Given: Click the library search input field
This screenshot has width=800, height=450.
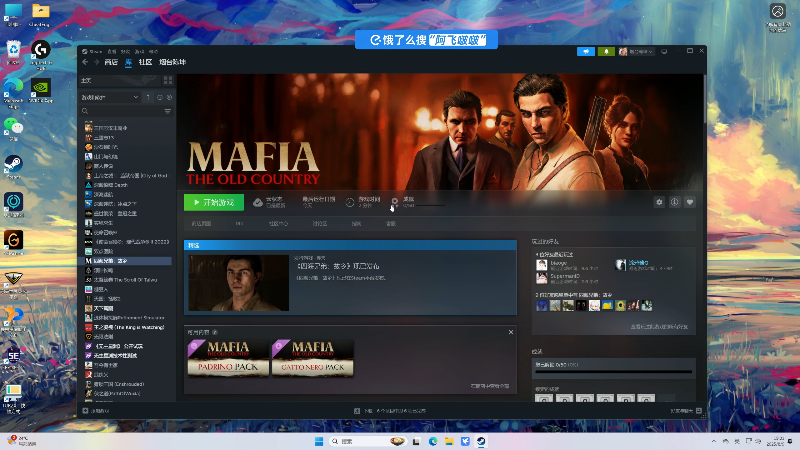Looking at the screenshot, I should (126, 111).
